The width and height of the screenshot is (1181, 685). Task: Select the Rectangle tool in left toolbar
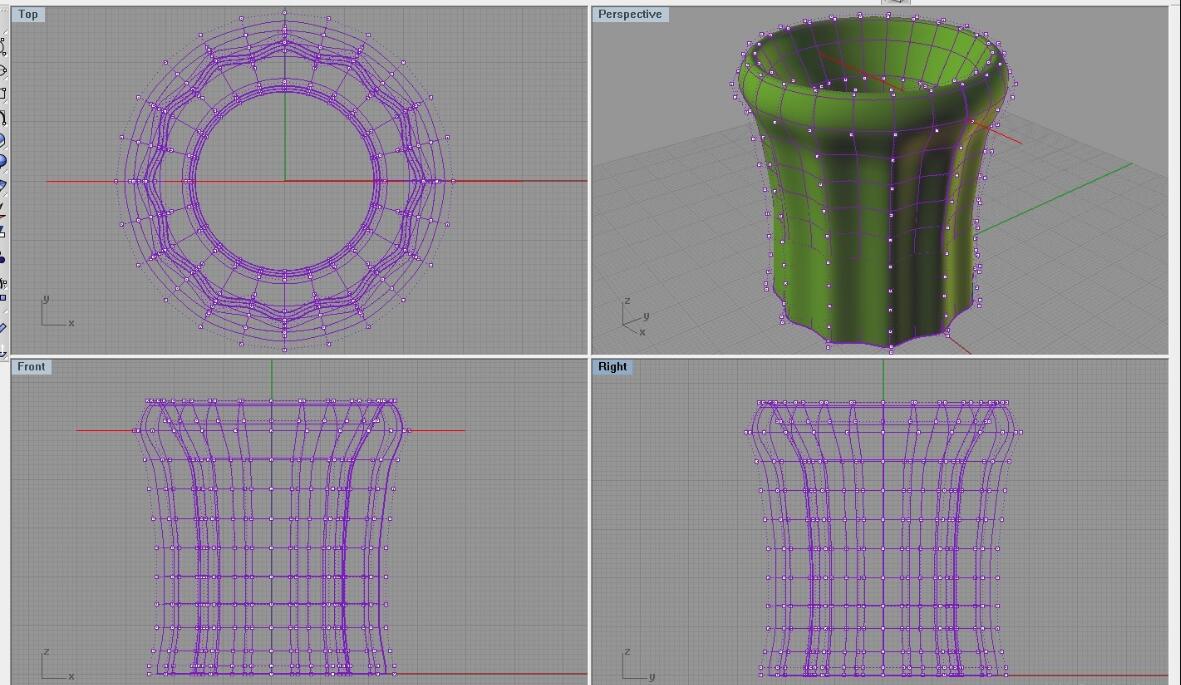(3, 94)
